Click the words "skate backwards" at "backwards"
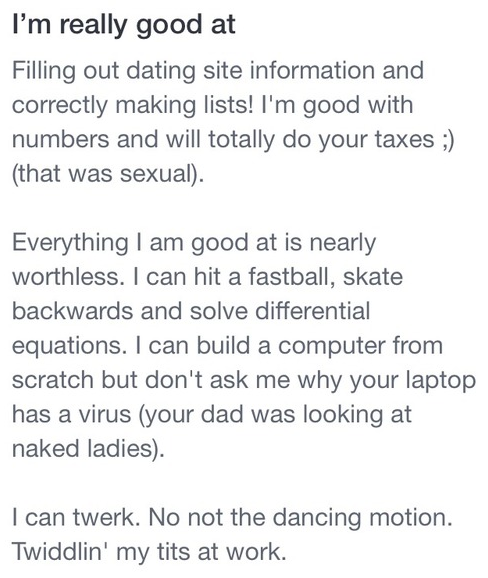The height and width of the screenshot is (578, 488). (72, 311)
